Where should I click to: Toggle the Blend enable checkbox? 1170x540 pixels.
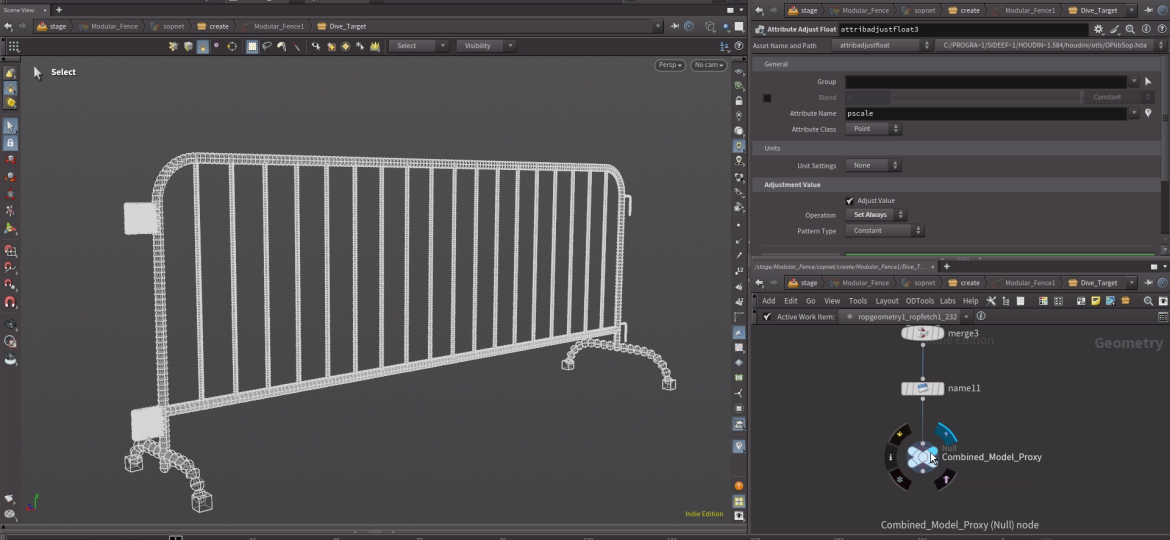pyautogui.click(x=767, y=98)
